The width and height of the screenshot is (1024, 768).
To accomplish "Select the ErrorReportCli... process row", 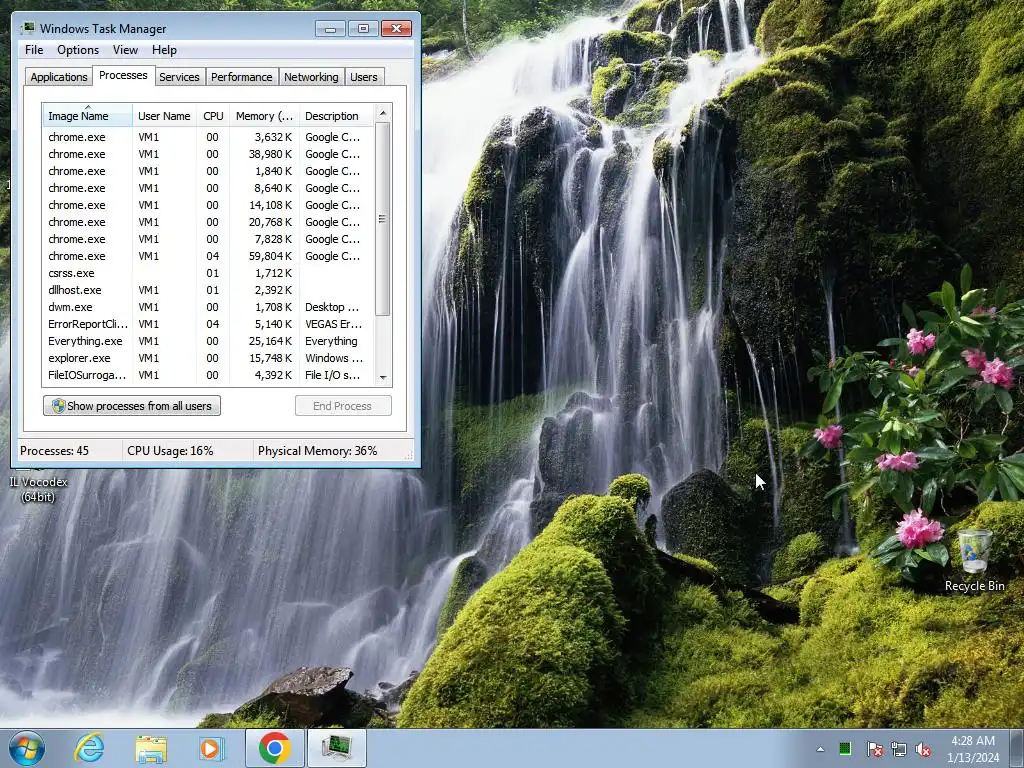I will (x=208, y=324).
